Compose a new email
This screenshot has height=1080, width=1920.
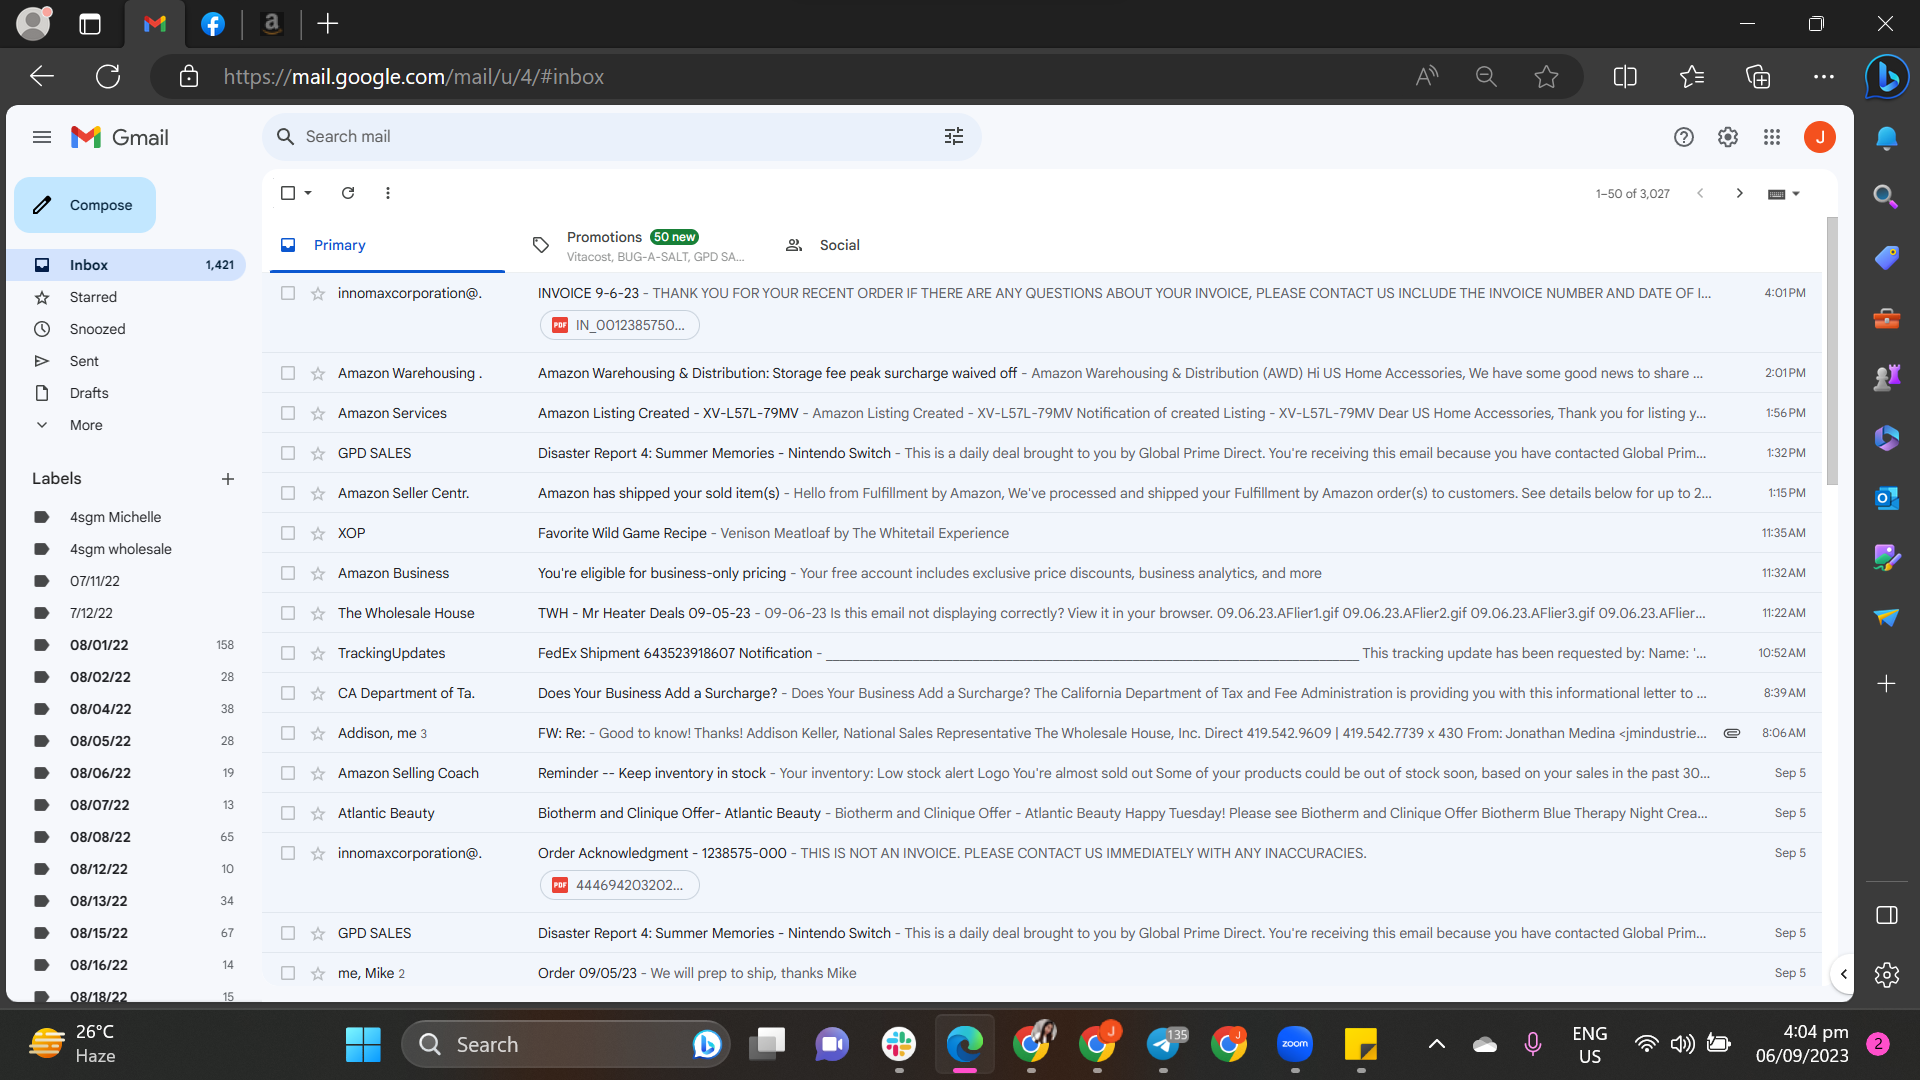click(x=85, y=205)
